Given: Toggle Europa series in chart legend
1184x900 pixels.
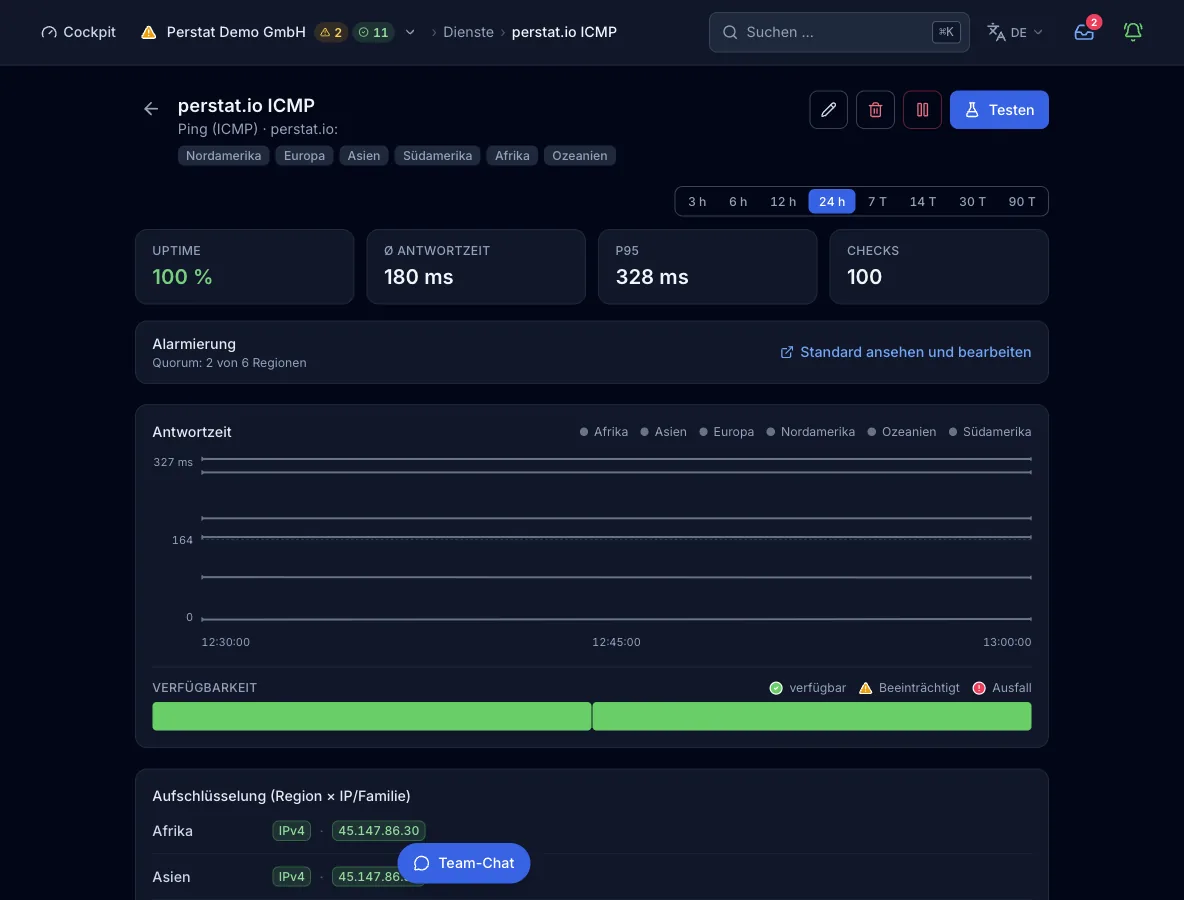Looking at the screenshot, I should coord(726,432).
